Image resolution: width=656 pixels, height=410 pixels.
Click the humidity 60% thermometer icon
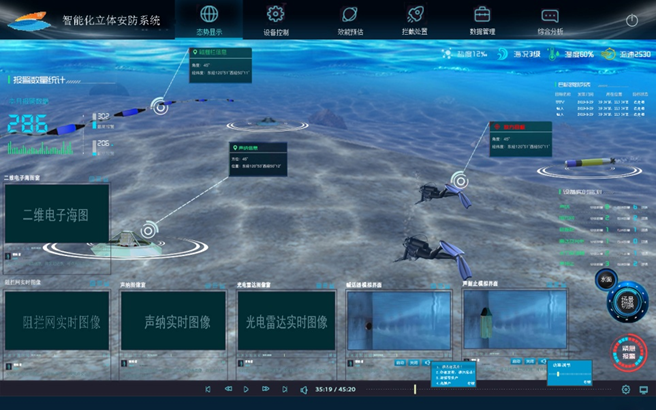(553, 54)
